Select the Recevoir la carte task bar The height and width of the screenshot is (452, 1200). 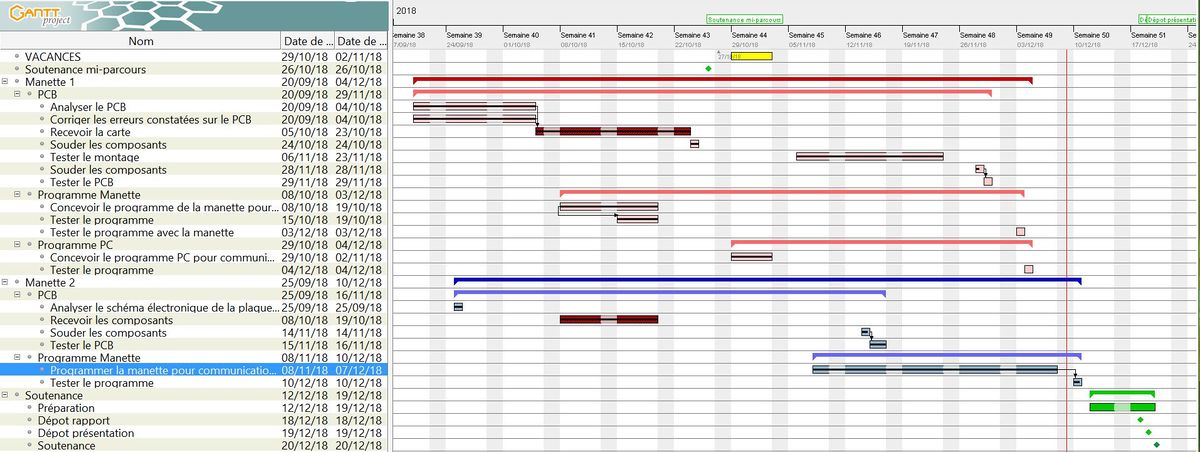pos(613,131)
